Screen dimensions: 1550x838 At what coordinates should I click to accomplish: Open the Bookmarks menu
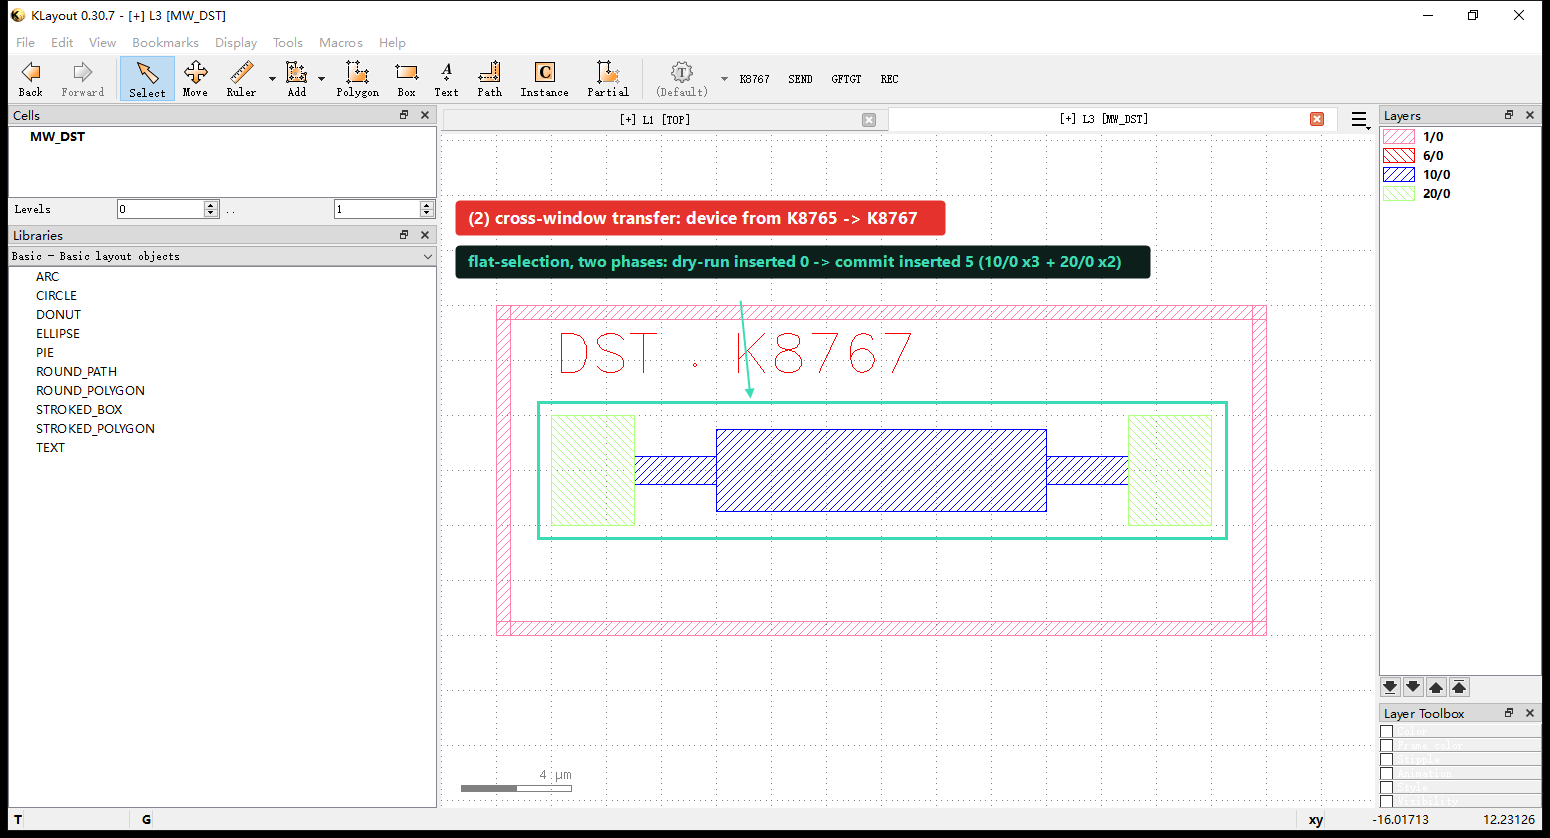tap(165, 43)
